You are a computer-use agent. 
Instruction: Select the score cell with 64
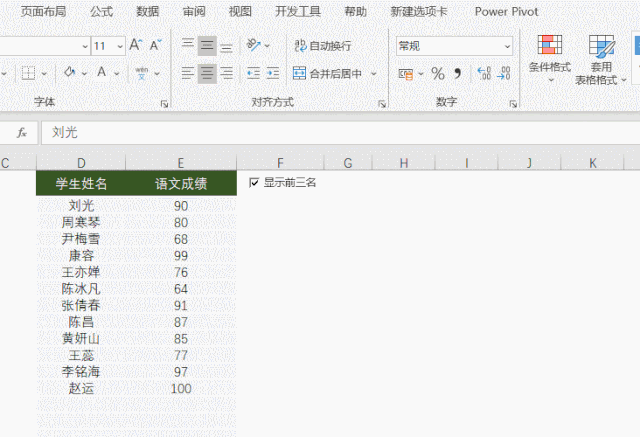pos(181,289)
